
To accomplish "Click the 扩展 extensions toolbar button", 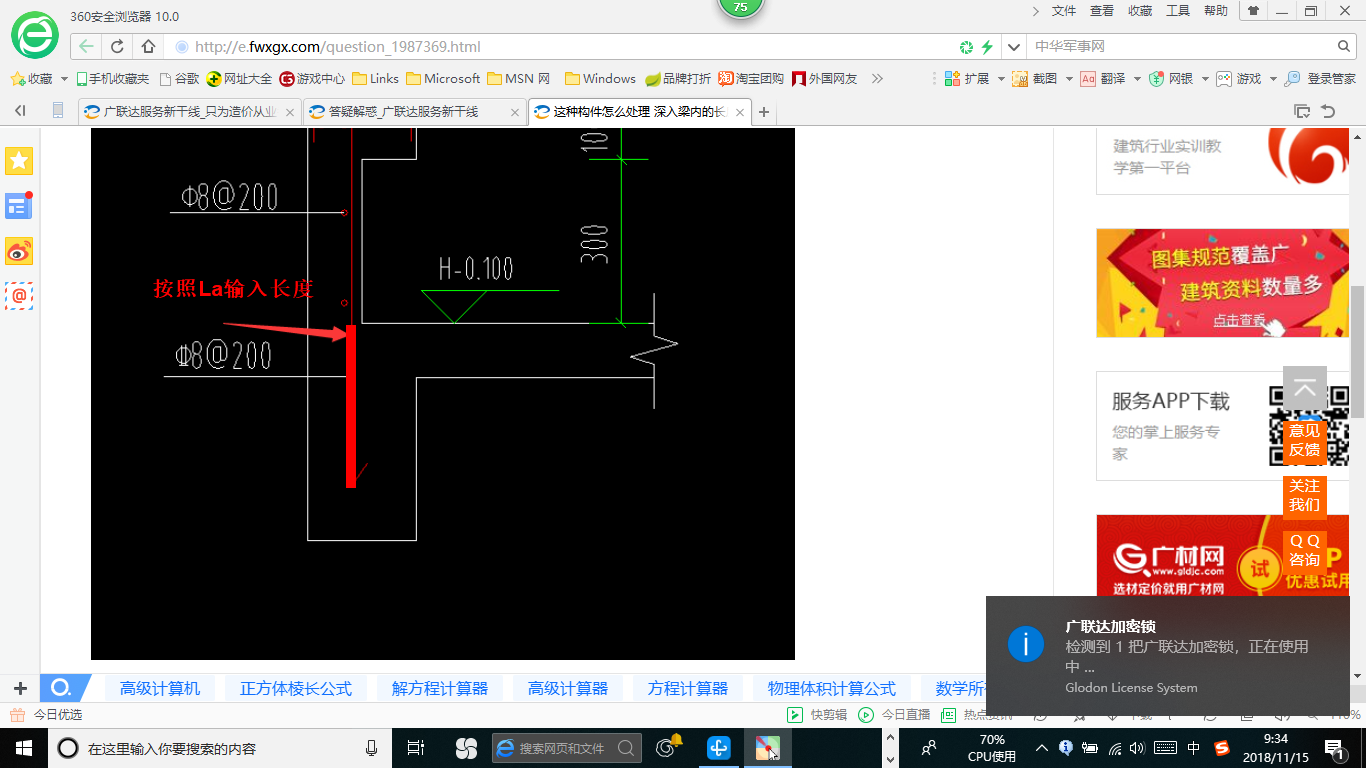I will (967, 78).
